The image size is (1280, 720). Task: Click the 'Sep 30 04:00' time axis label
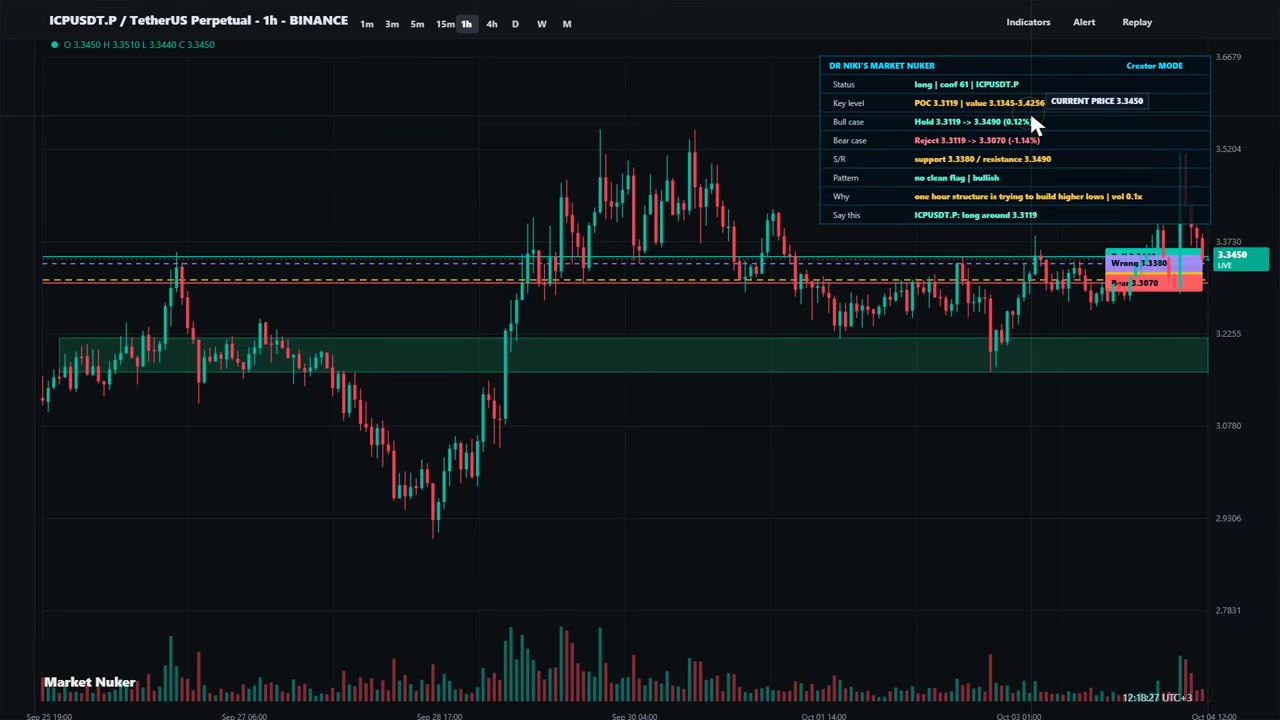pos(634,716)
